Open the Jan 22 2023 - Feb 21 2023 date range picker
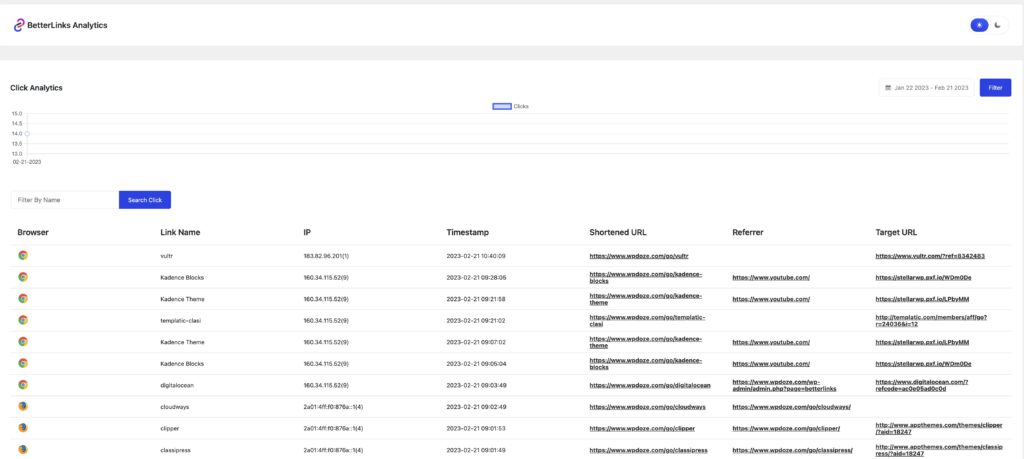Screen dimensions: 1024x459 (x=927, y=87)
